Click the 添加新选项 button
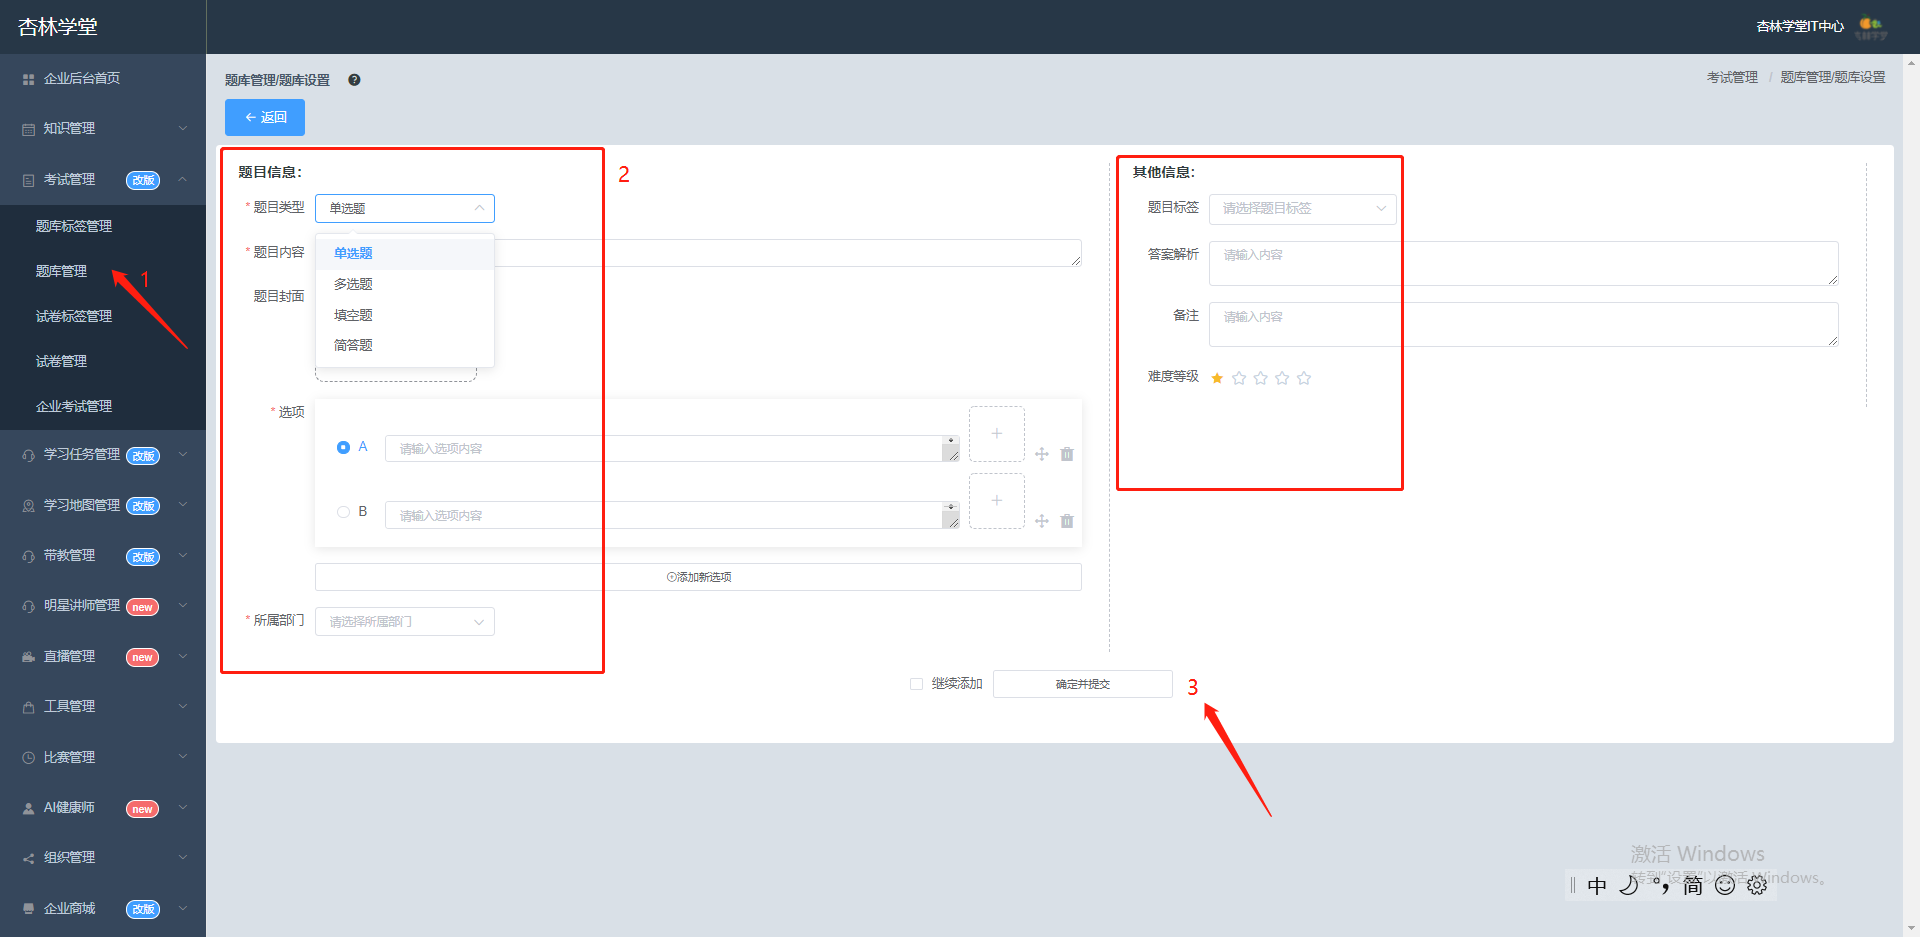 [698, 577]
